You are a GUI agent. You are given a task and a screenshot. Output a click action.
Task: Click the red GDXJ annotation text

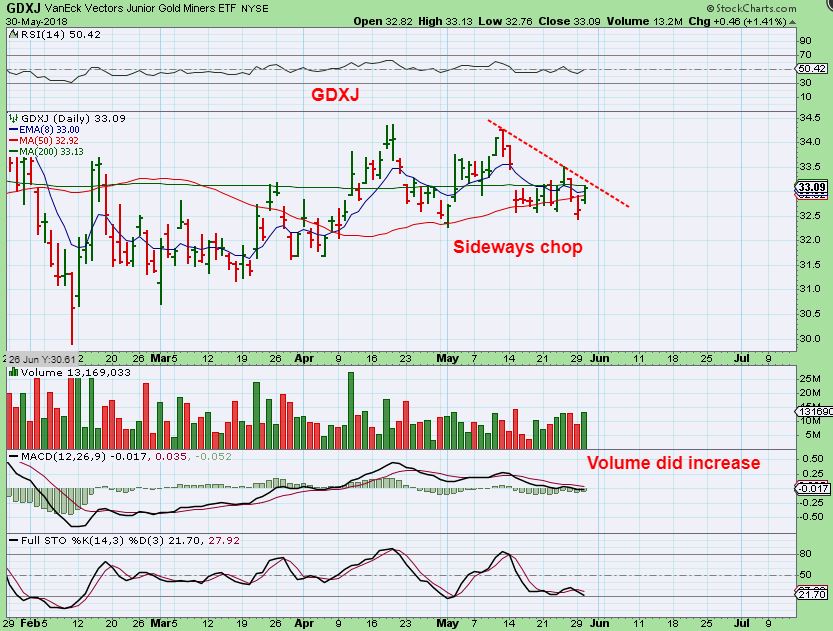335,95
